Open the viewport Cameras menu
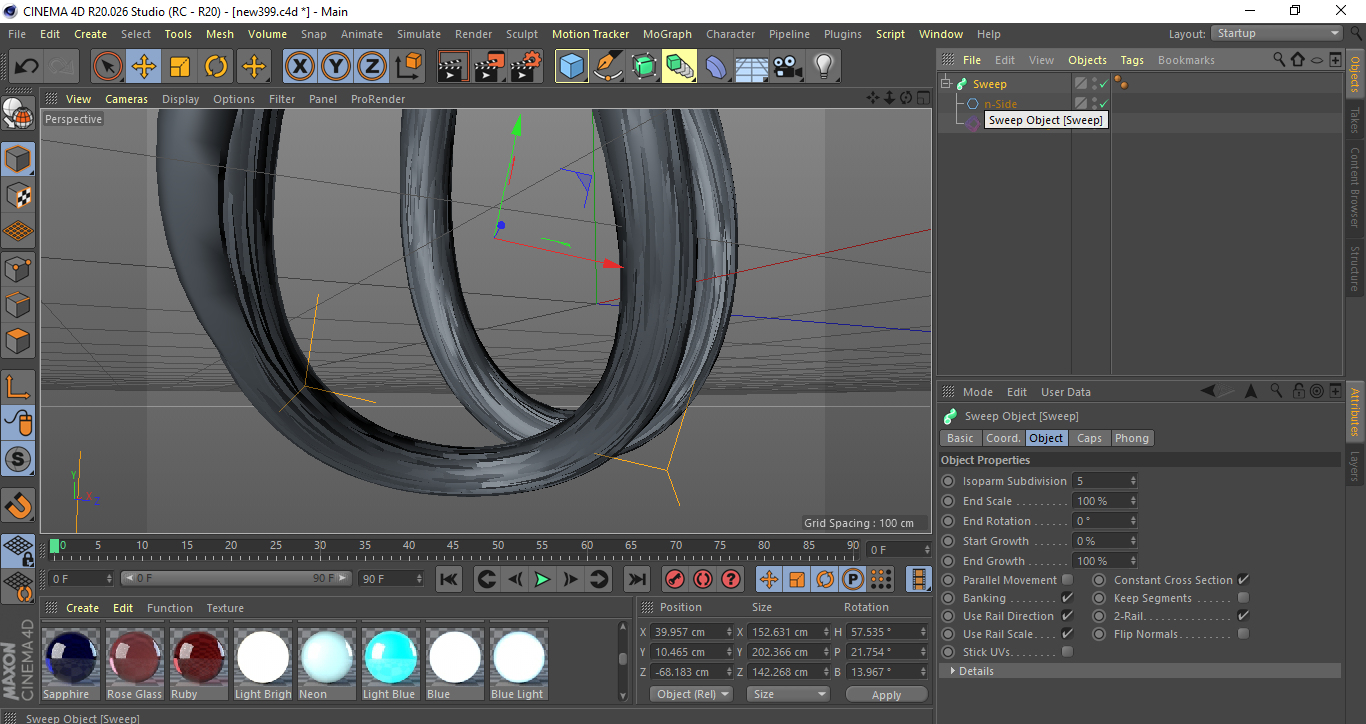 126,99
